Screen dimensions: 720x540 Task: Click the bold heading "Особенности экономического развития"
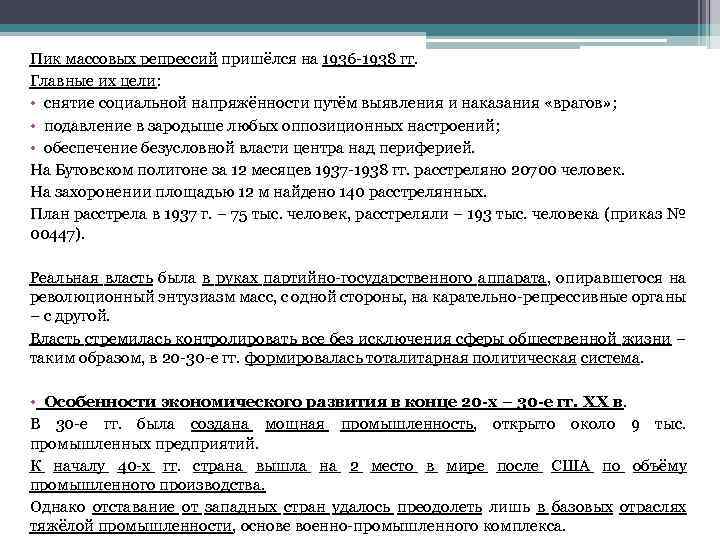pos(335,402)
